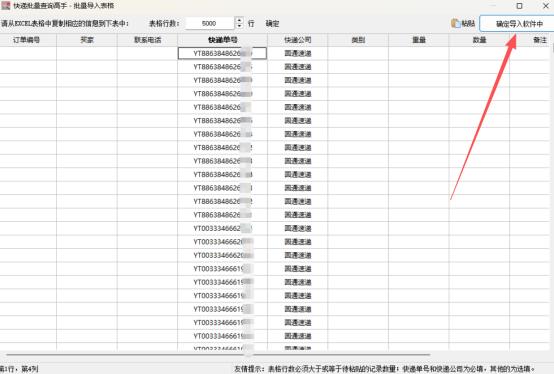Viewport: 554px width, 374px height.
Task: Select the 快递公司 column header
Action: [297, 40]
